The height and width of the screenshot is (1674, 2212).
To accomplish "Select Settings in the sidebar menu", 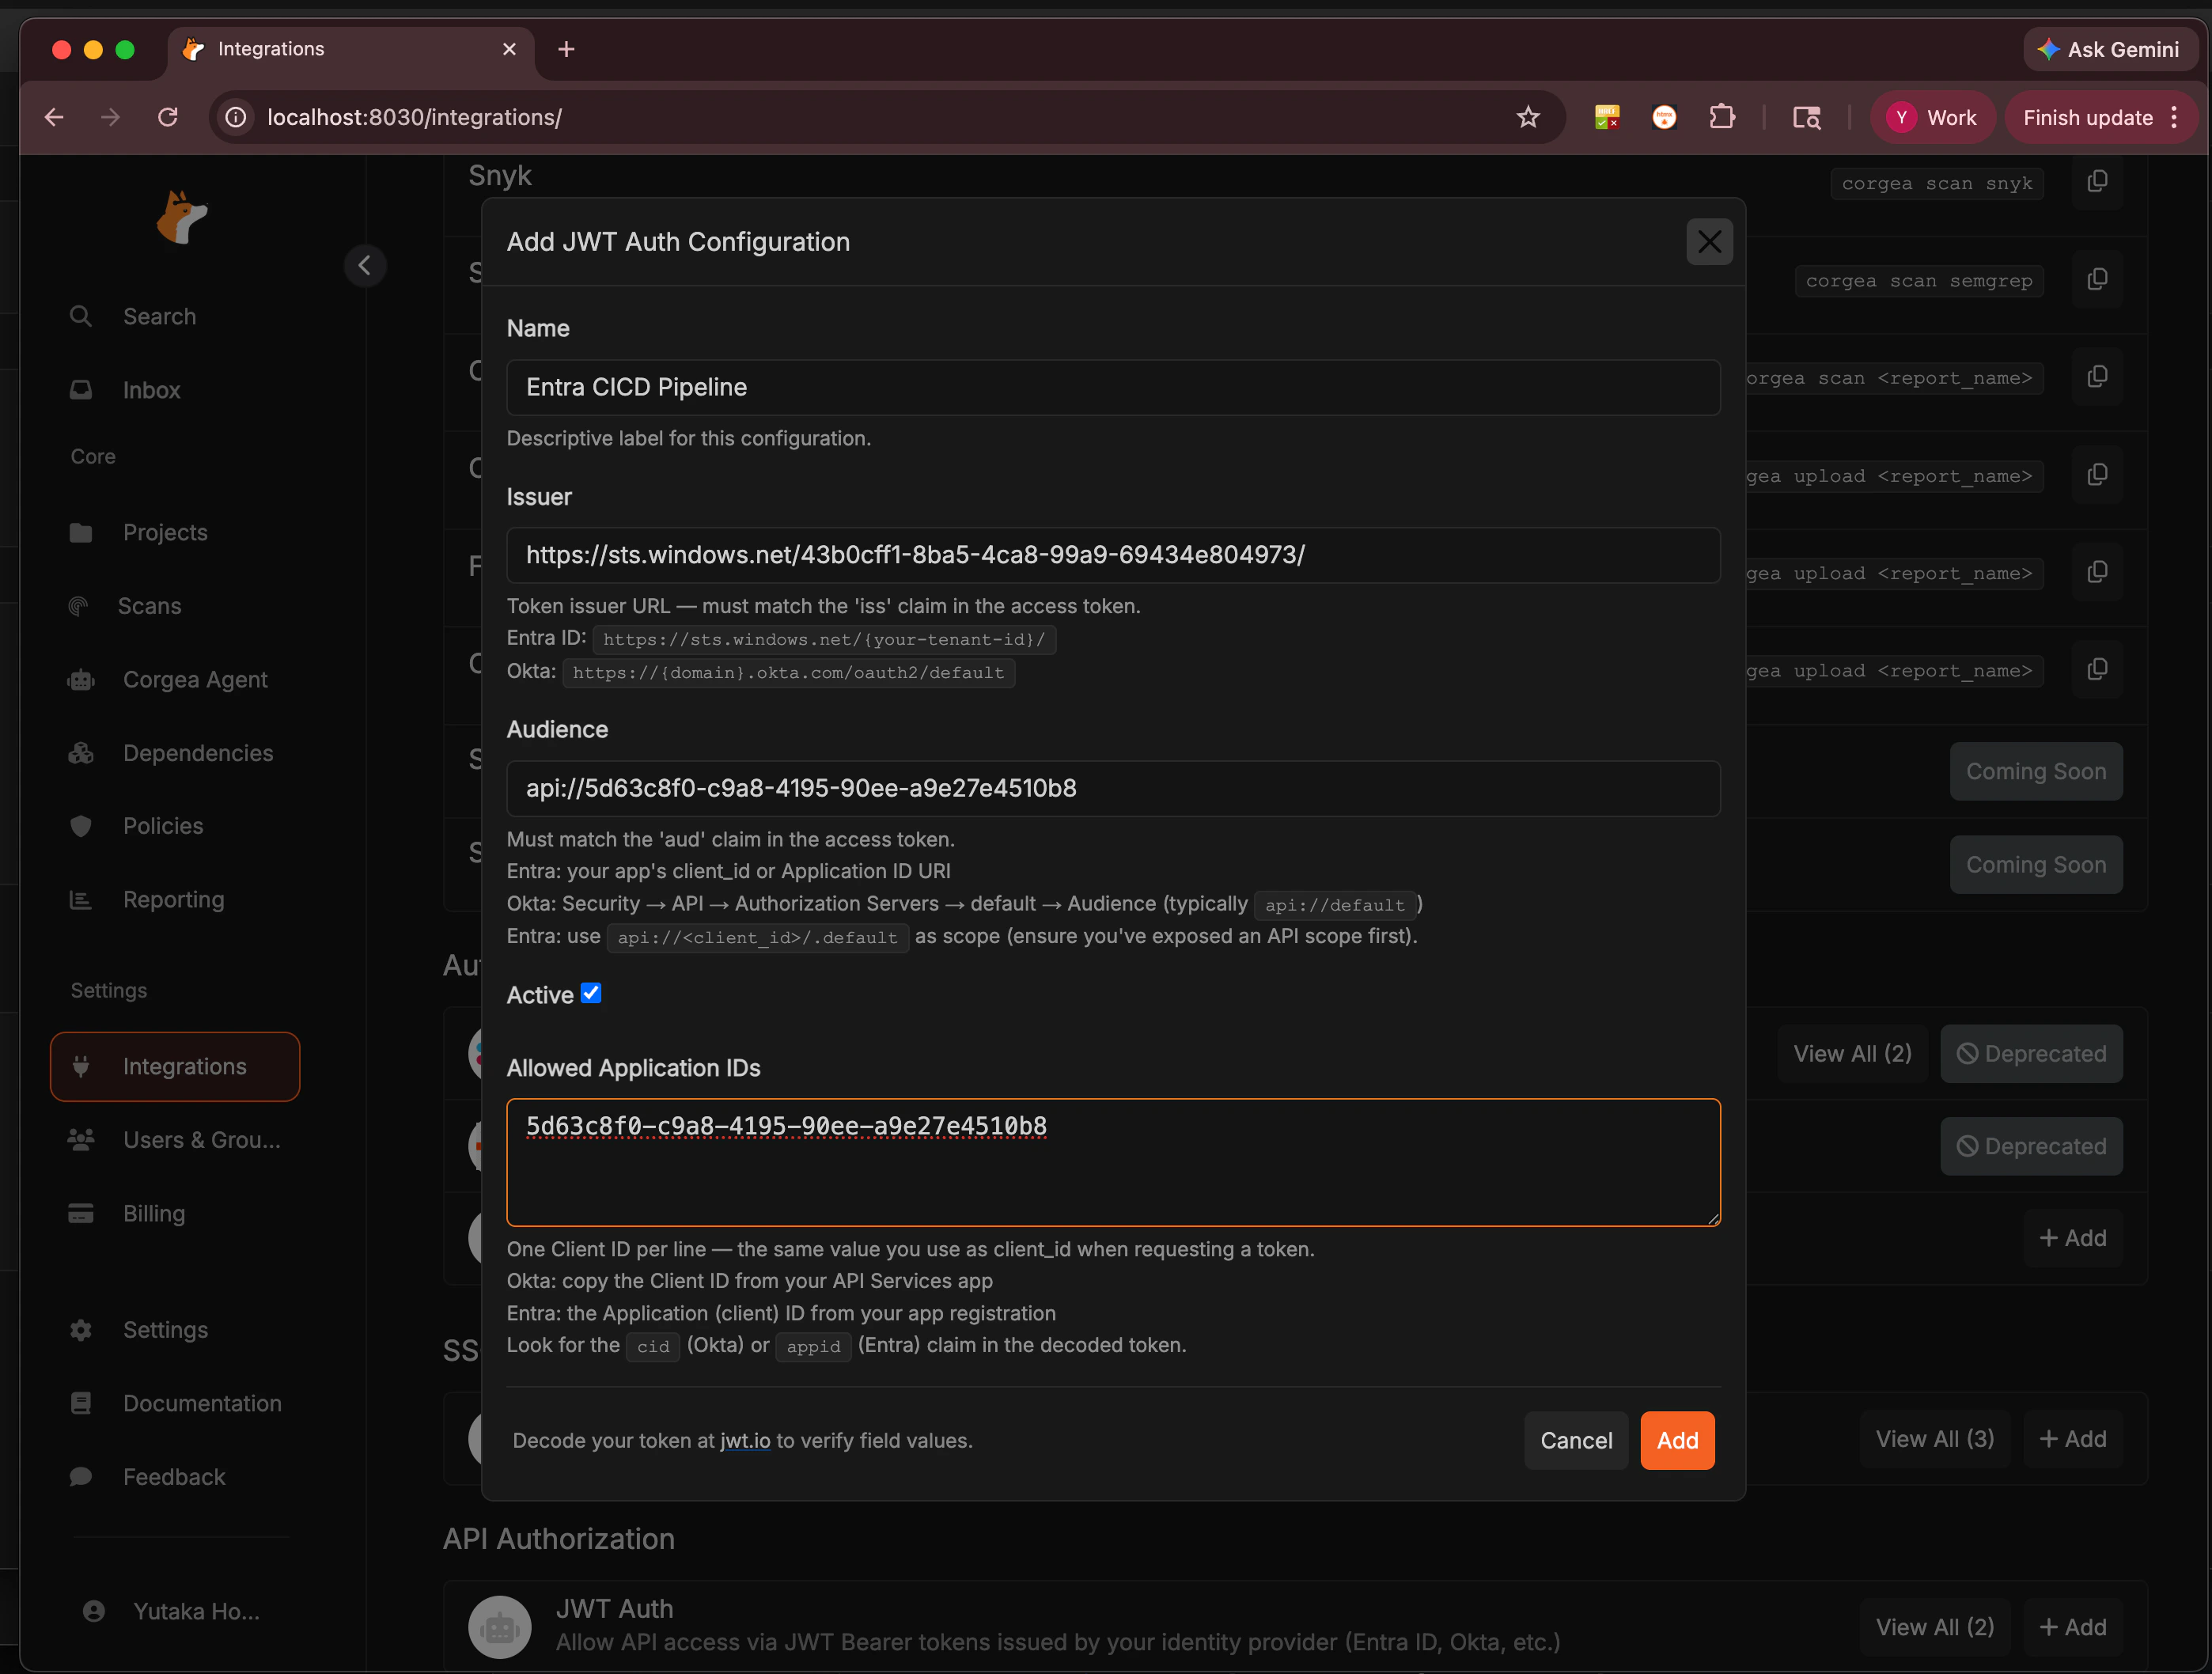I will [x=81, y=1330].
